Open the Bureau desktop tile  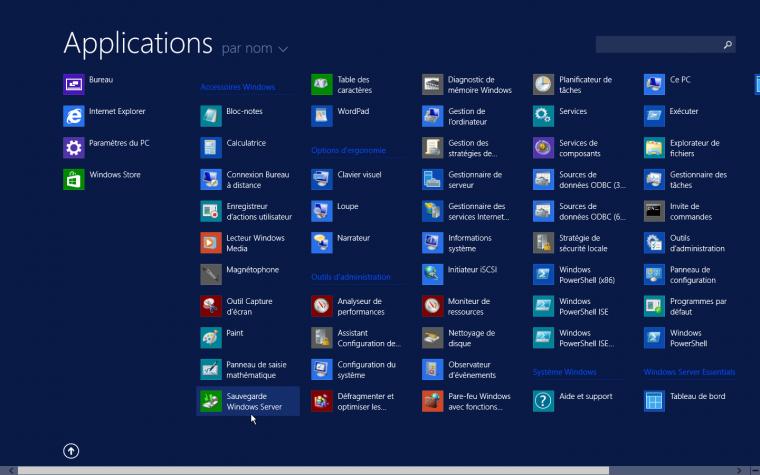pyautogui.click(x=74, y=84)
